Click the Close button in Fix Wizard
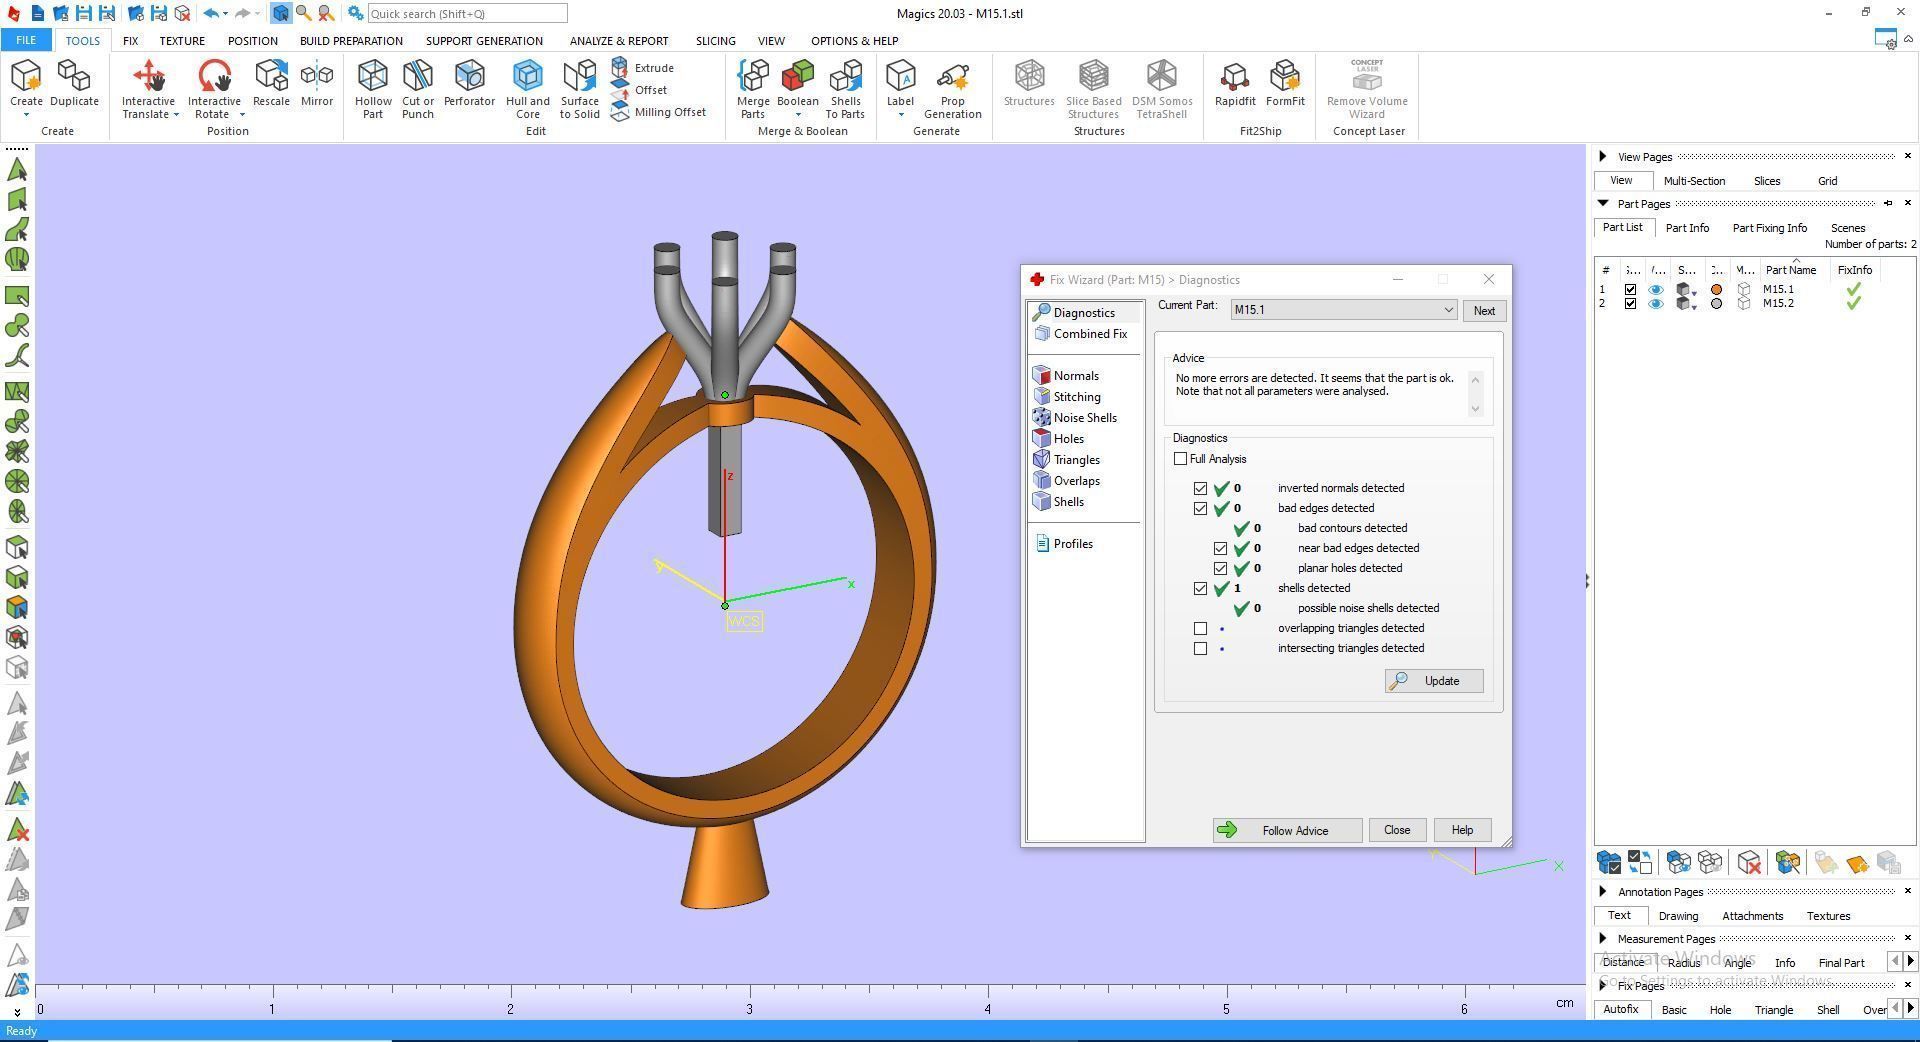Viewport: 1920px width, 1042px height. [x=1397, y=830]
